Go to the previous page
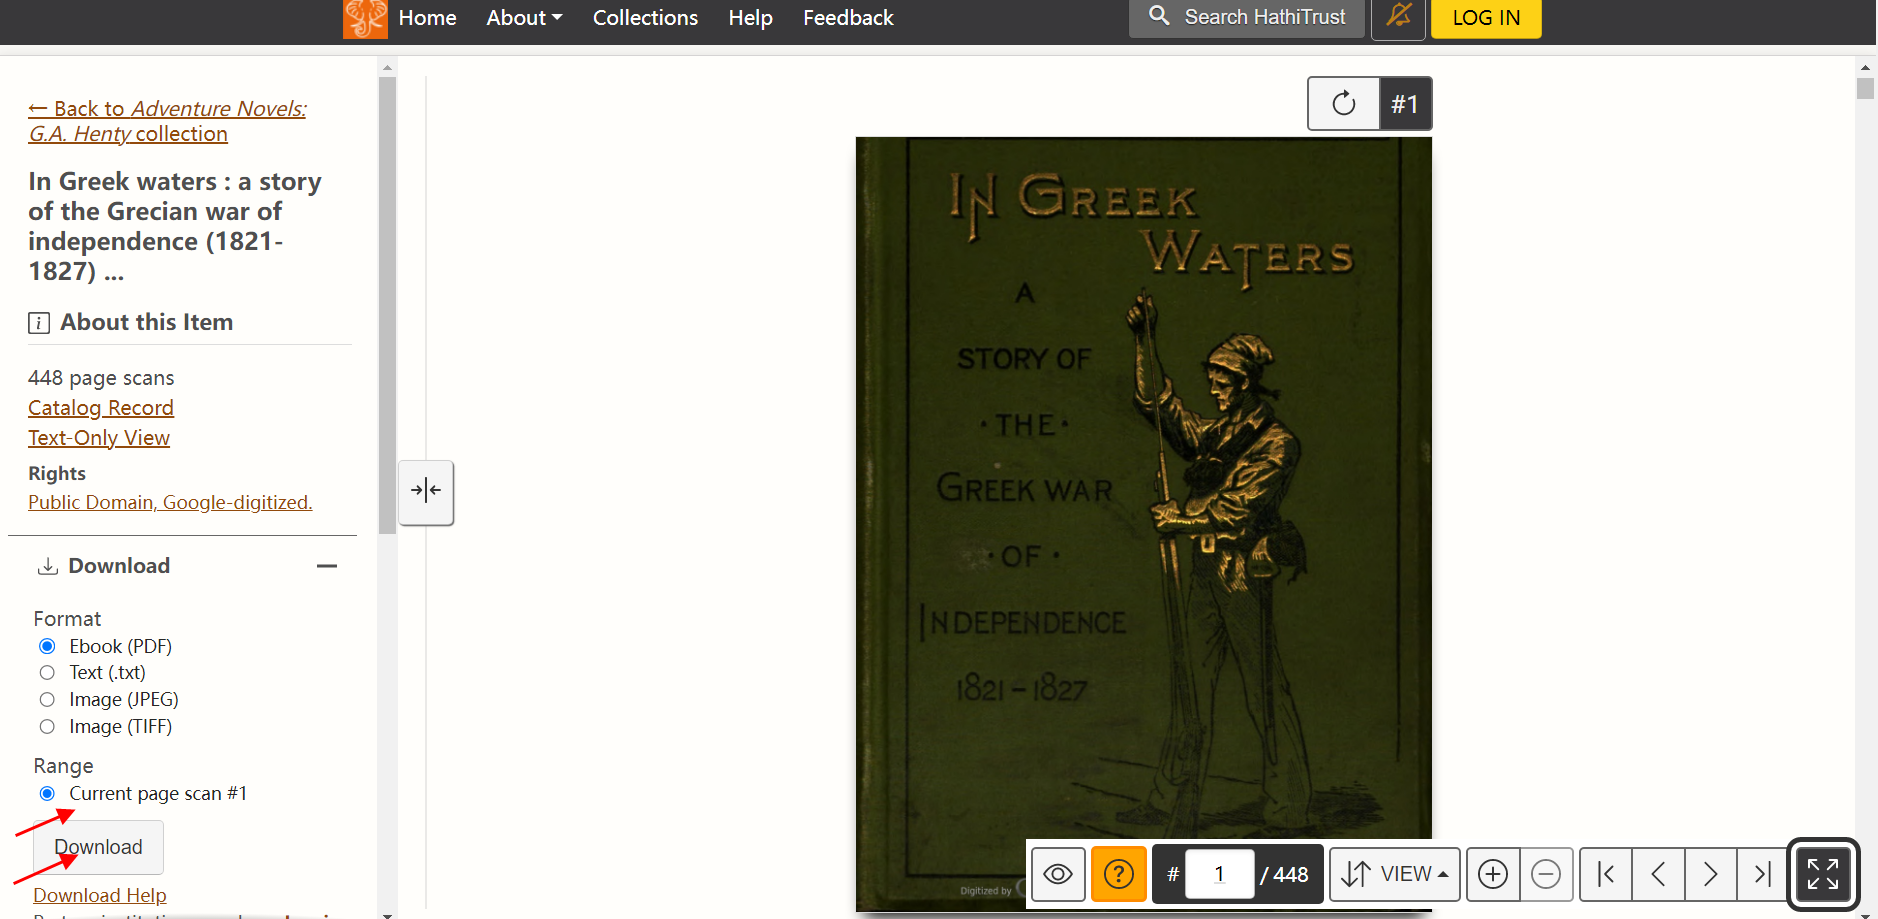Viewport: 1878px width, 919px height. coord(1658,874)
